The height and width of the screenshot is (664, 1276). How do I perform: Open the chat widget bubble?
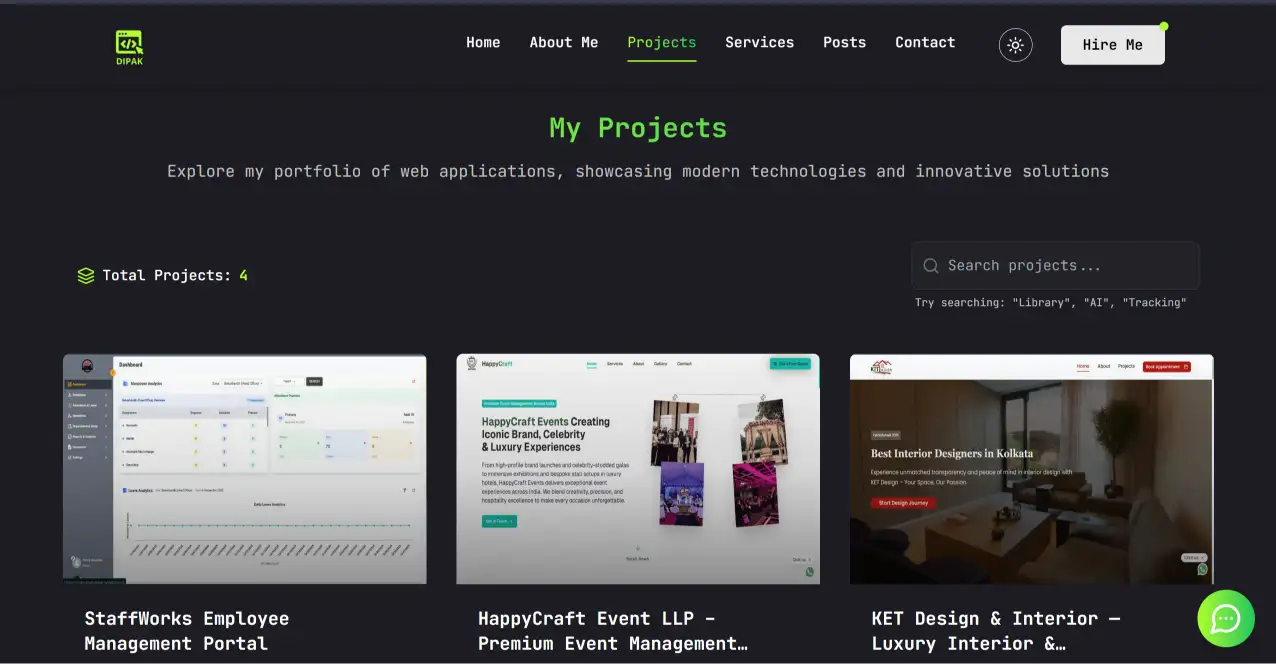click(1225, 618)
